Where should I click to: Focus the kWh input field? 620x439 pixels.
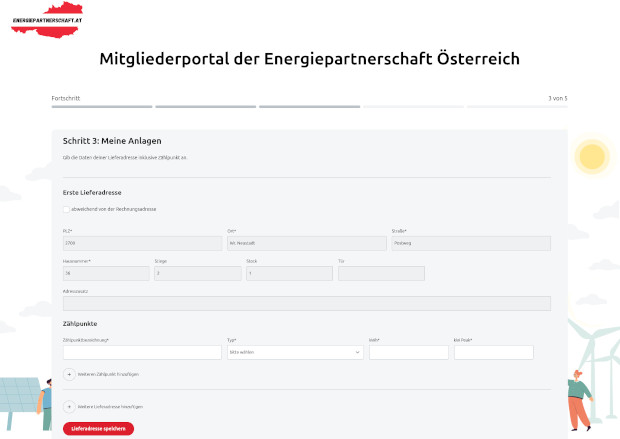tap(408, 353)
